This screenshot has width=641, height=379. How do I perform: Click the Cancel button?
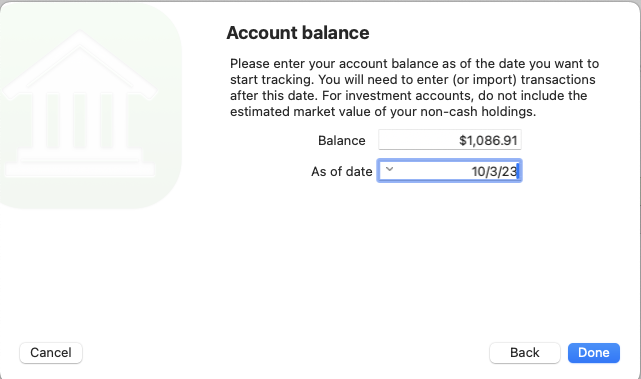tap(51, 352)
